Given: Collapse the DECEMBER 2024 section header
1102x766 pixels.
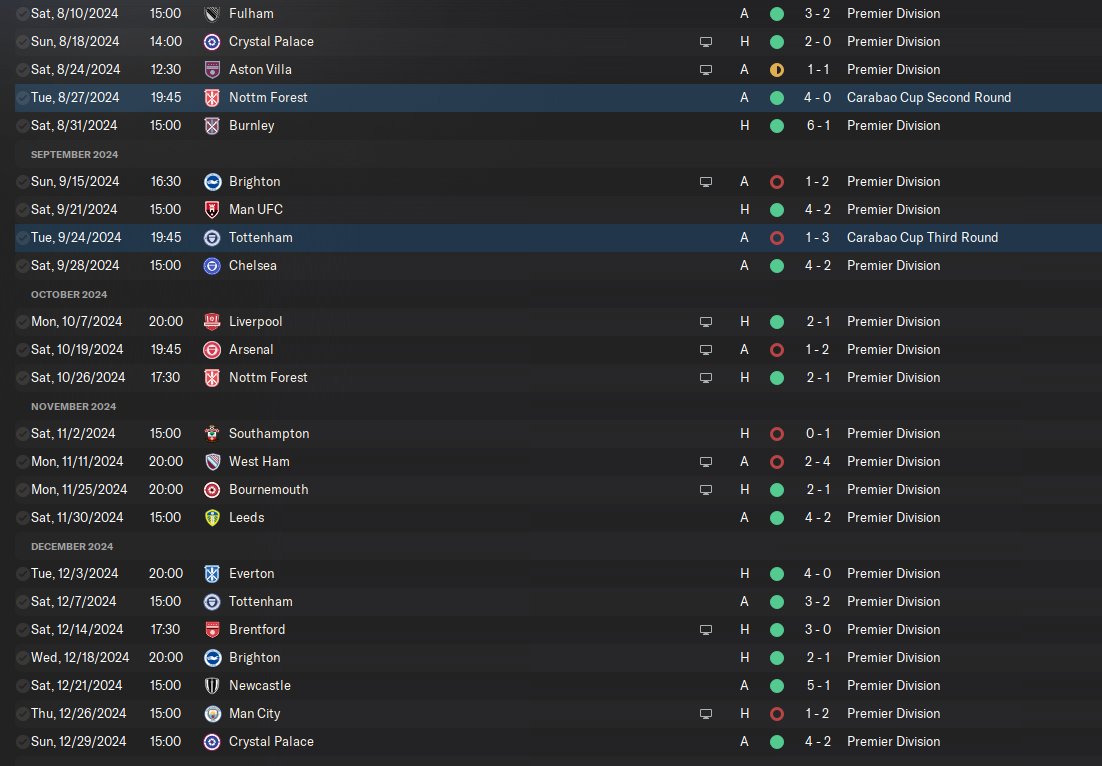Looking at the screenshot, I should pyautogui.click(x=72, y=546).
